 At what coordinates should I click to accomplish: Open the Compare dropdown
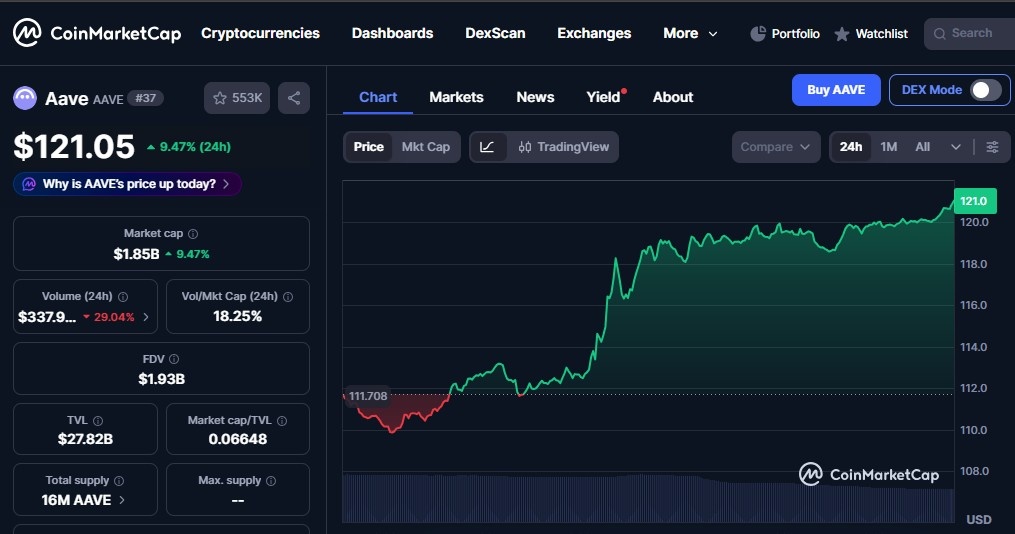tap(775, 147)
